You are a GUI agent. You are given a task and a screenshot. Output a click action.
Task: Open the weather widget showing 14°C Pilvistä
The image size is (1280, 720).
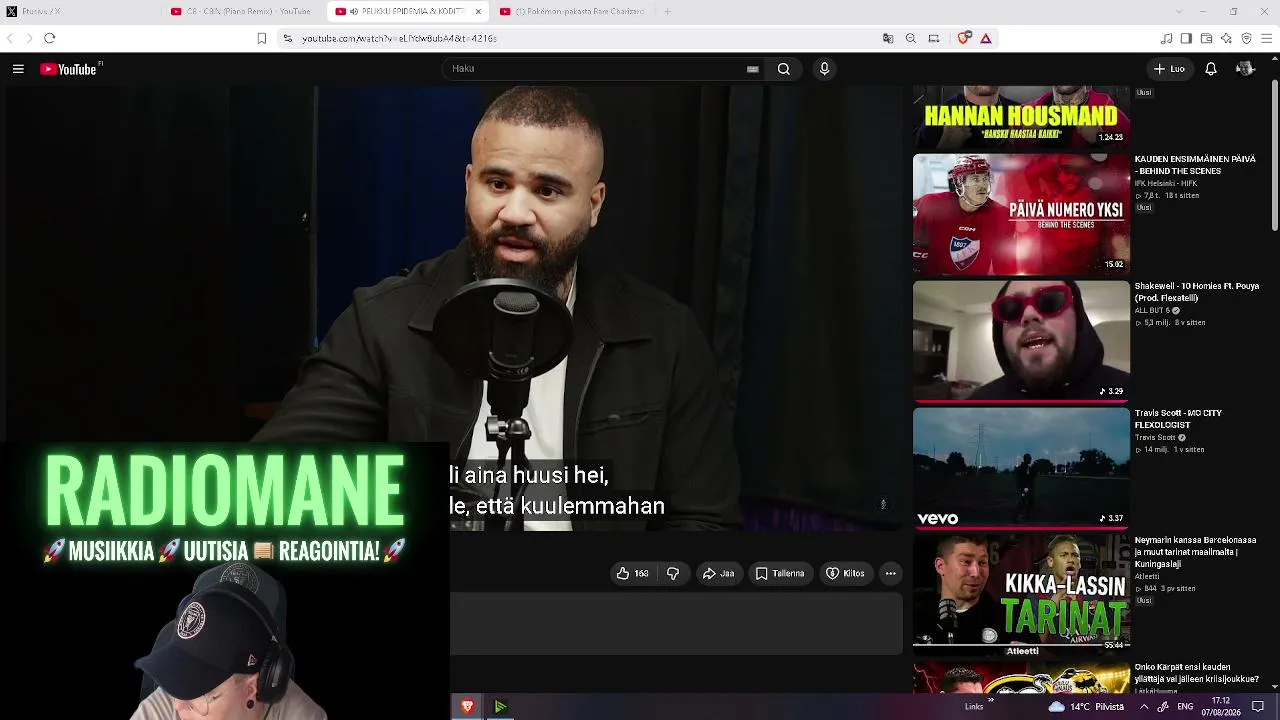[x=1088, y=707]
